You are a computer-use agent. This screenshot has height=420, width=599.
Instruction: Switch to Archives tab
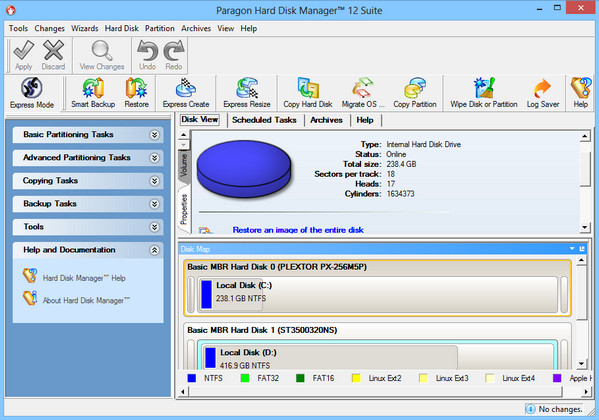pyautogui.click(x=326, y=120)
